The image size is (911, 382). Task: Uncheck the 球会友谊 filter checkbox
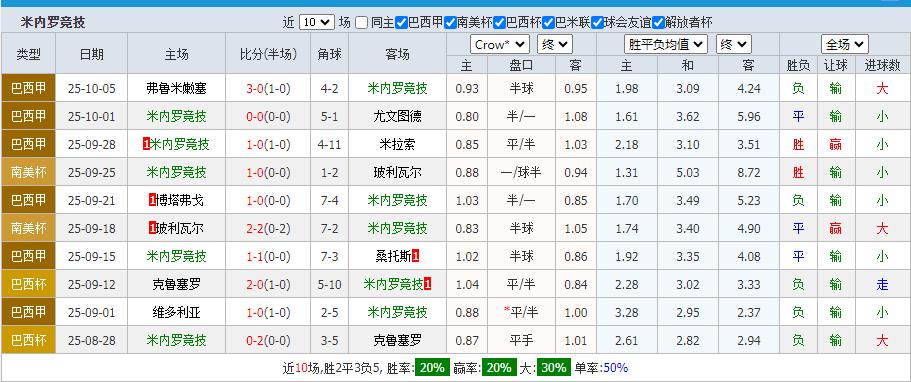click(x=597, y=23)
